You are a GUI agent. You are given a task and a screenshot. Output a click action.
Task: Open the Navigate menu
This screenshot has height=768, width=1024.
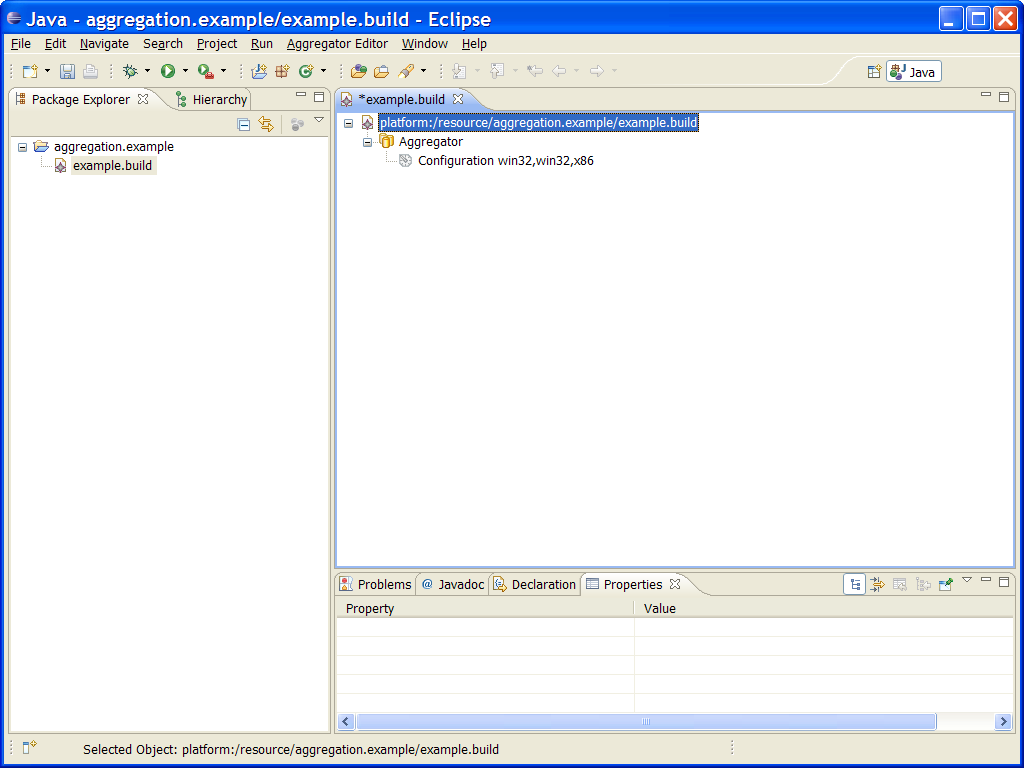click(x=104, y=44)
